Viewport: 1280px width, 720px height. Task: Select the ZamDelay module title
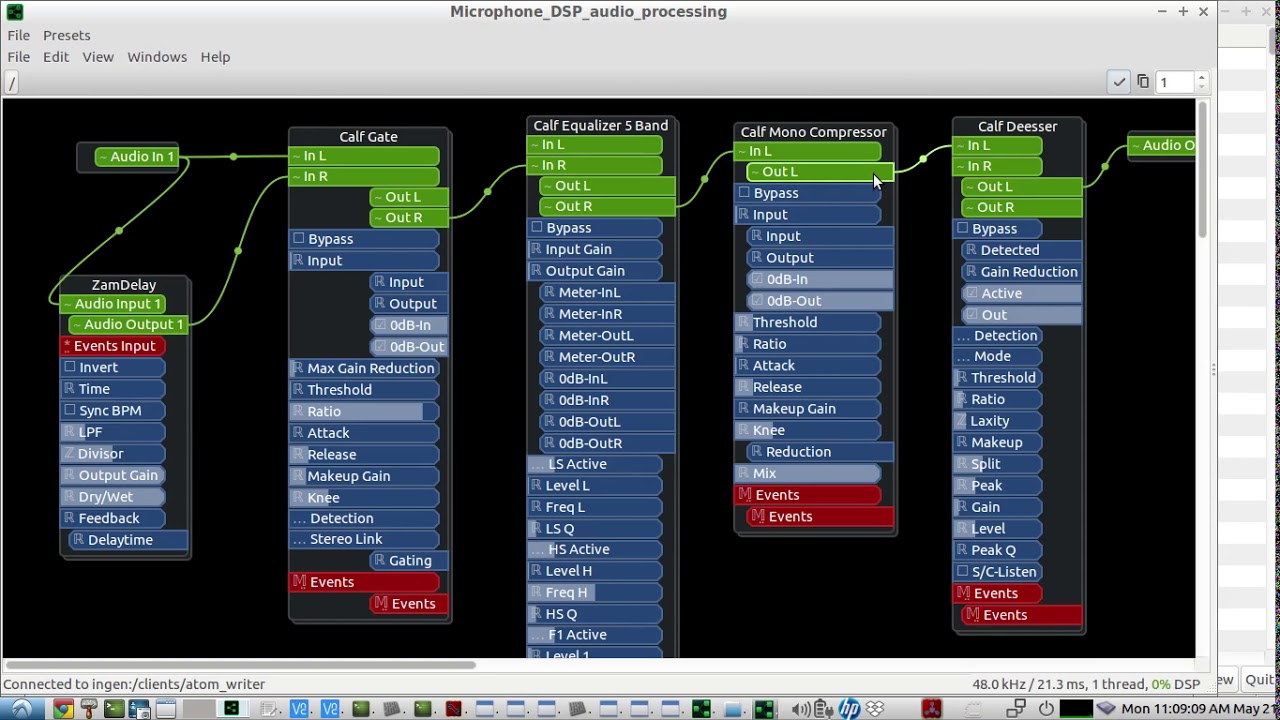pos(124,285)
